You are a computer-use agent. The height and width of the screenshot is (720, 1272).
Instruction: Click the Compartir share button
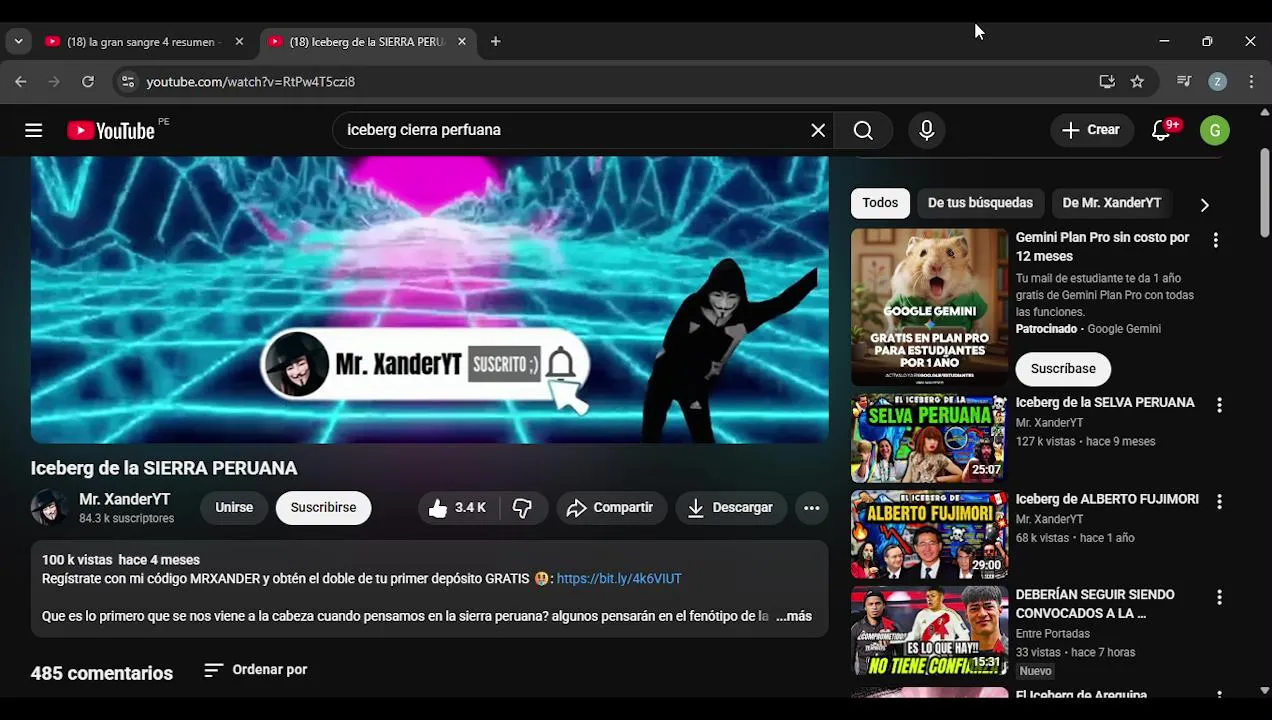[610, 508]
